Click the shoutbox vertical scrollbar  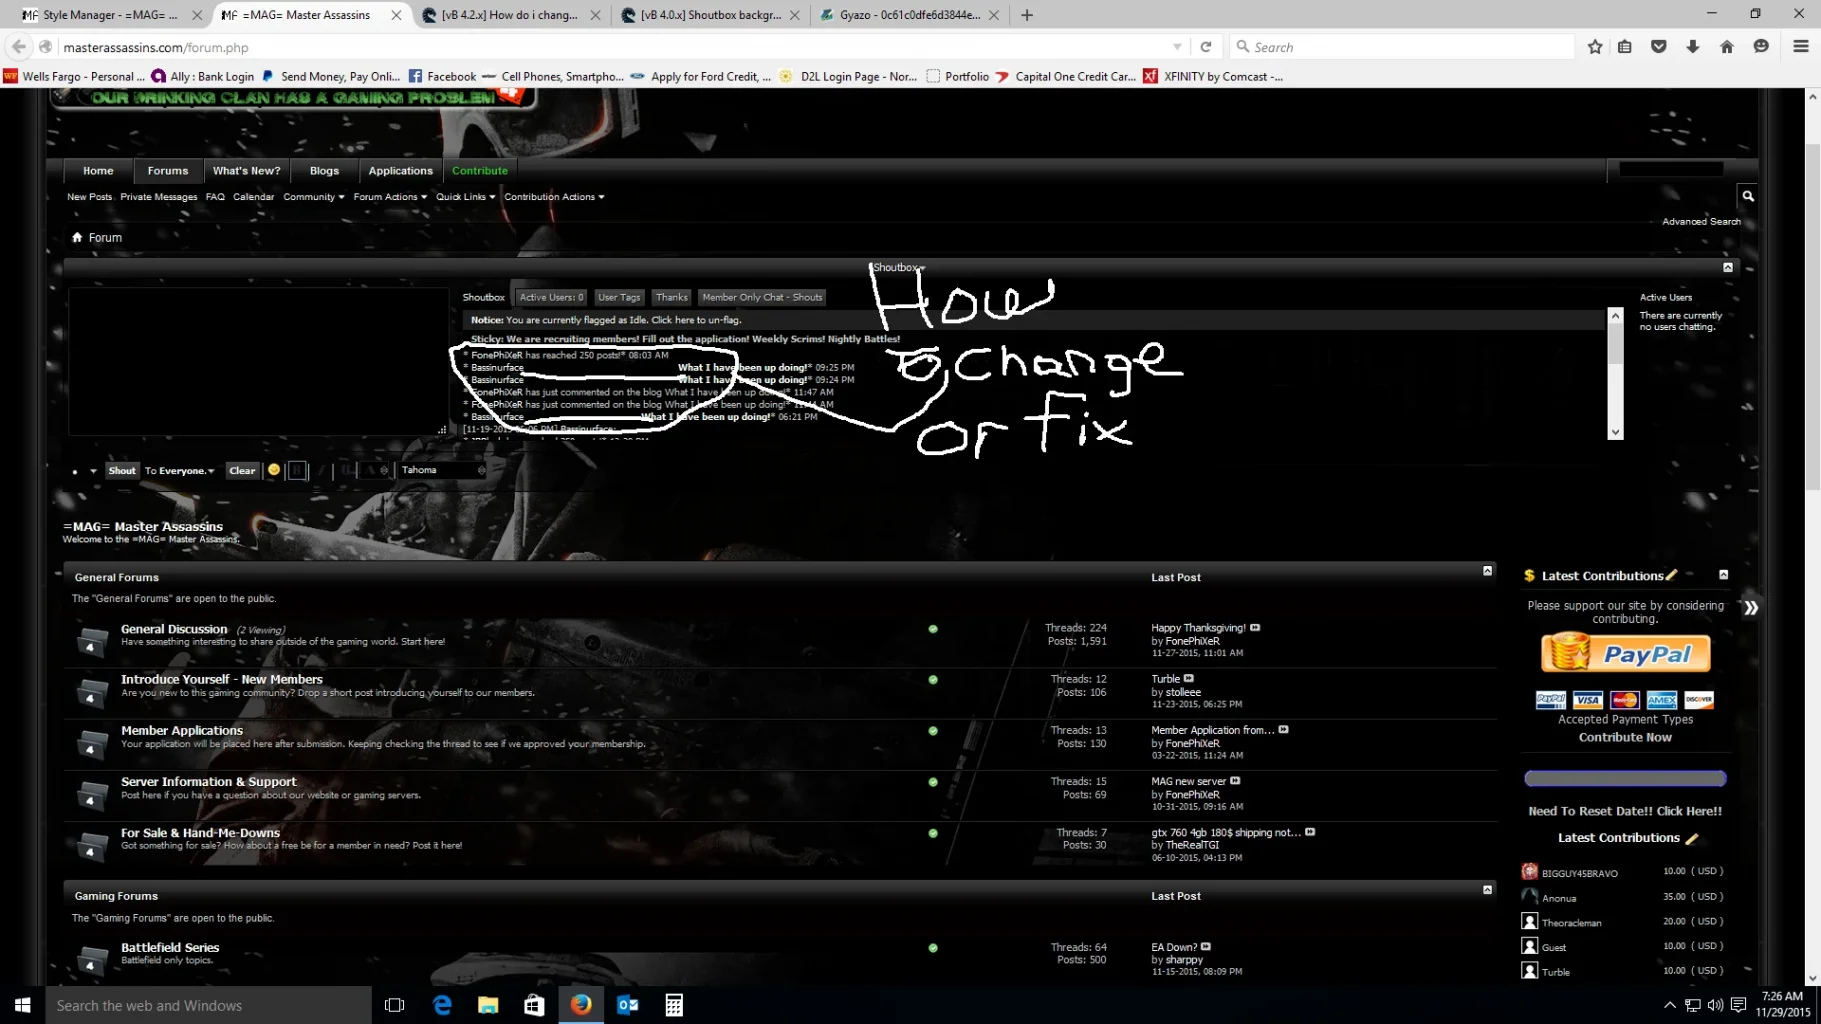(1615, 373)
